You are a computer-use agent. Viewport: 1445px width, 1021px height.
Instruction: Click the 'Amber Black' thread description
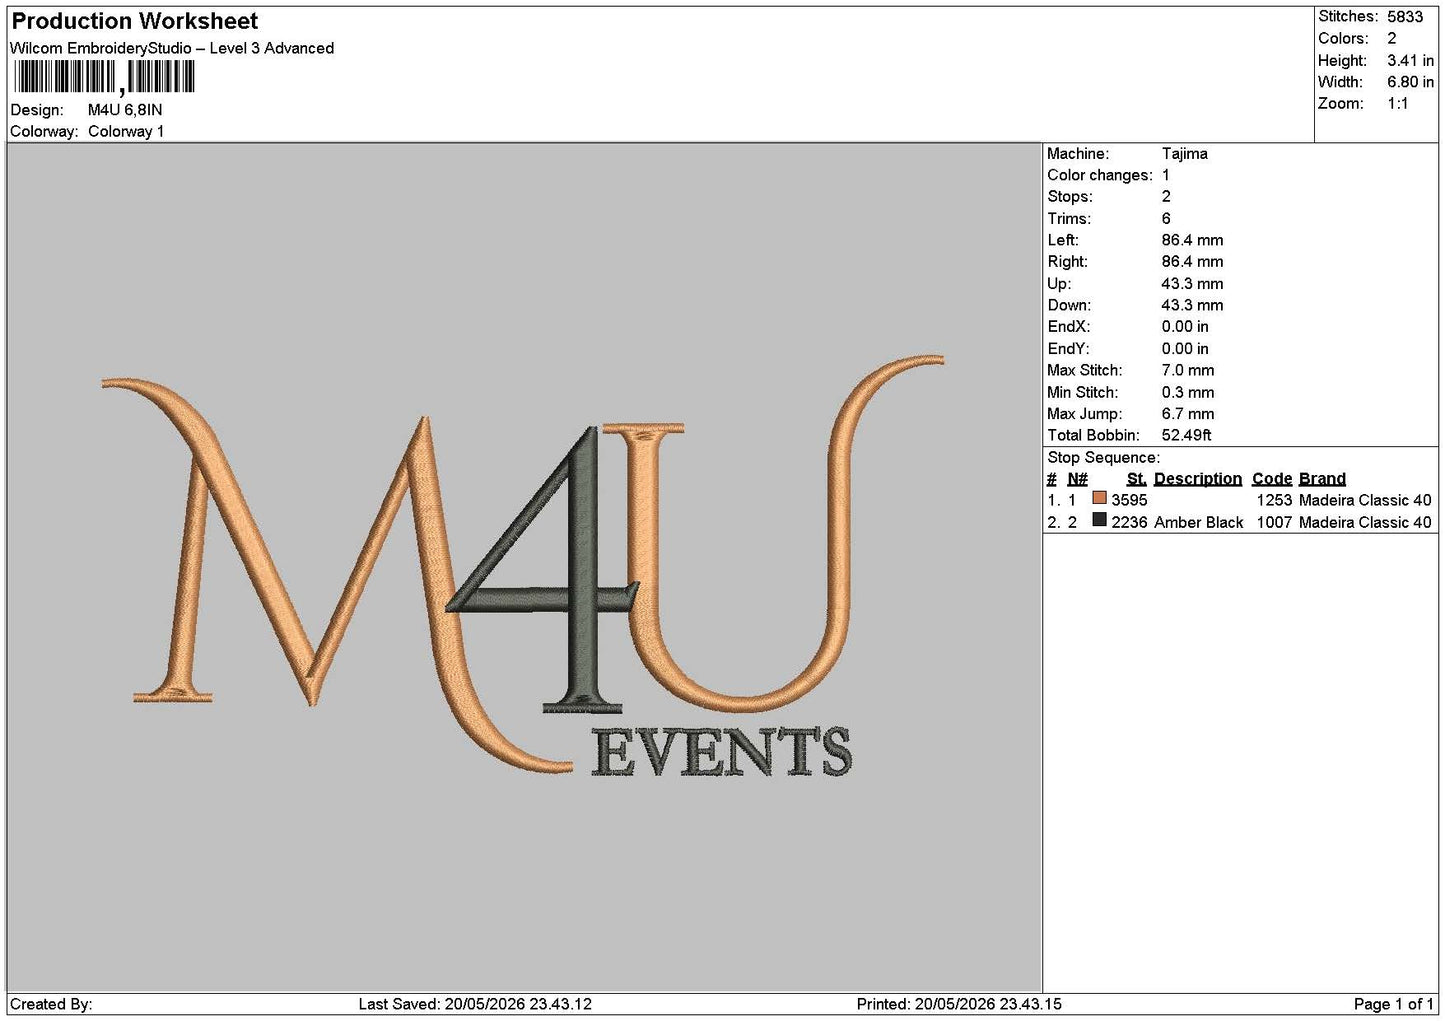coord(1199,522)
